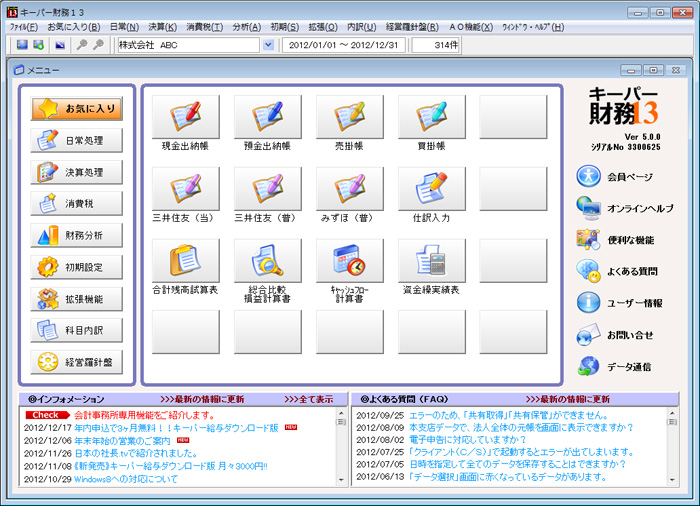The width and height of the screenshot is (700, 506).
Task: Open the ＡＯ機能(X) menu
Action: click(x=471, y=27)
